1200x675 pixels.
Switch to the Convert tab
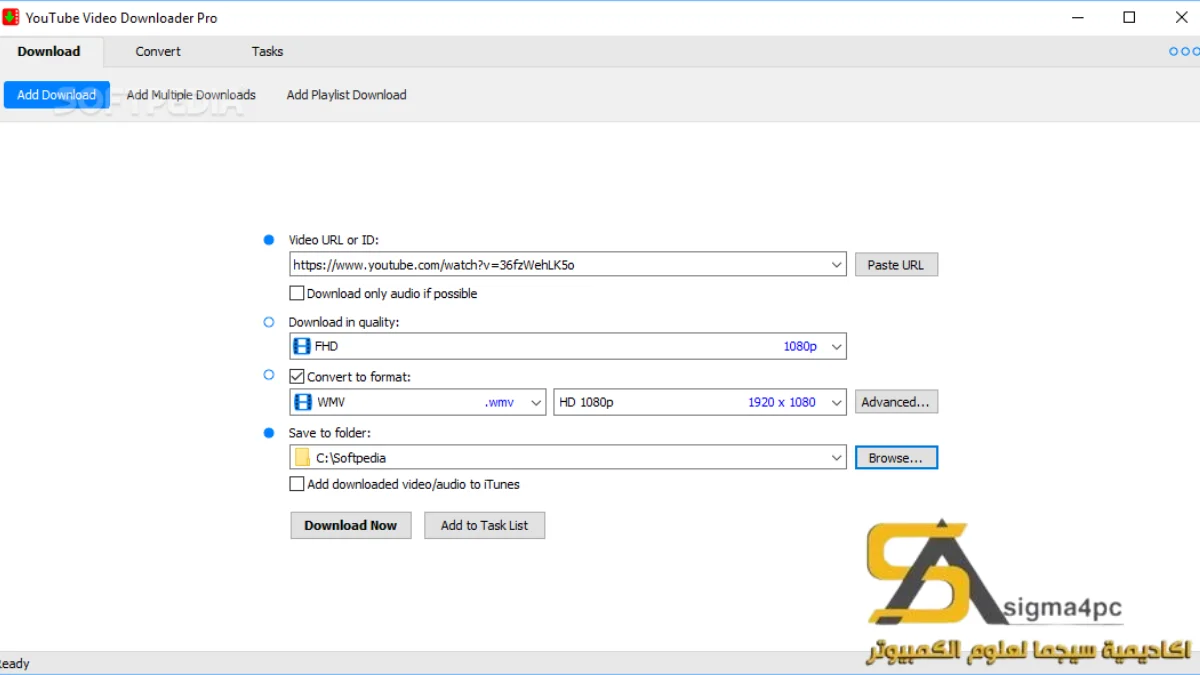[x=158, y=51]
